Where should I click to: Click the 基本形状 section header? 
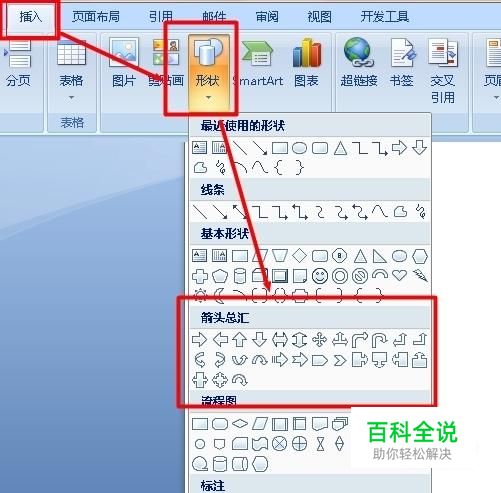click(225, 234)
